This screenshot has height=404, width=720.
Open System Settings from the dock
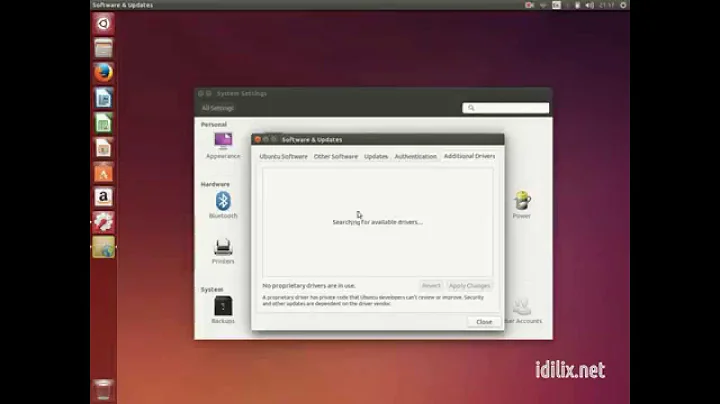click(x=103, y=222)
